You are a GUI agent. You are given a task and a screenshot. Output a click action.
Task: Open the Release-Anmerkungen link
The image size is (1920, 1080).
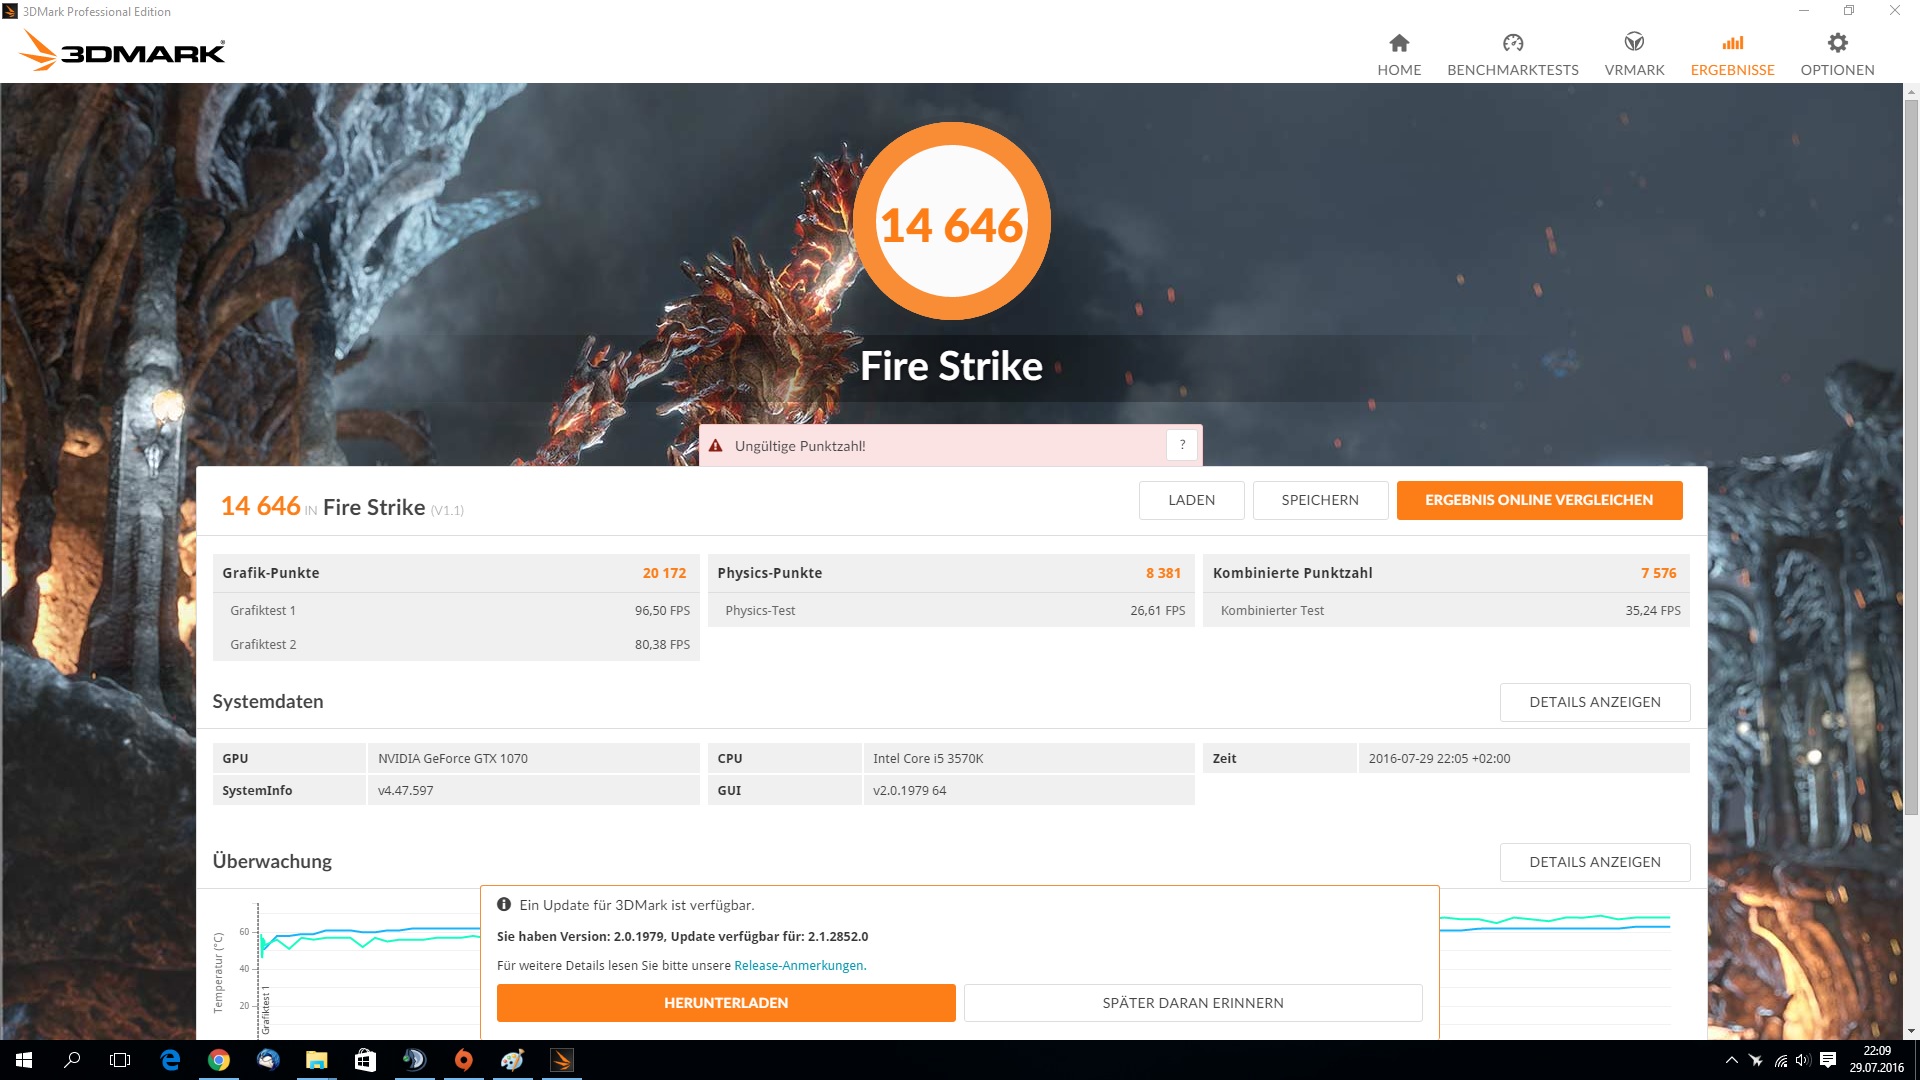tap(798, 965)
